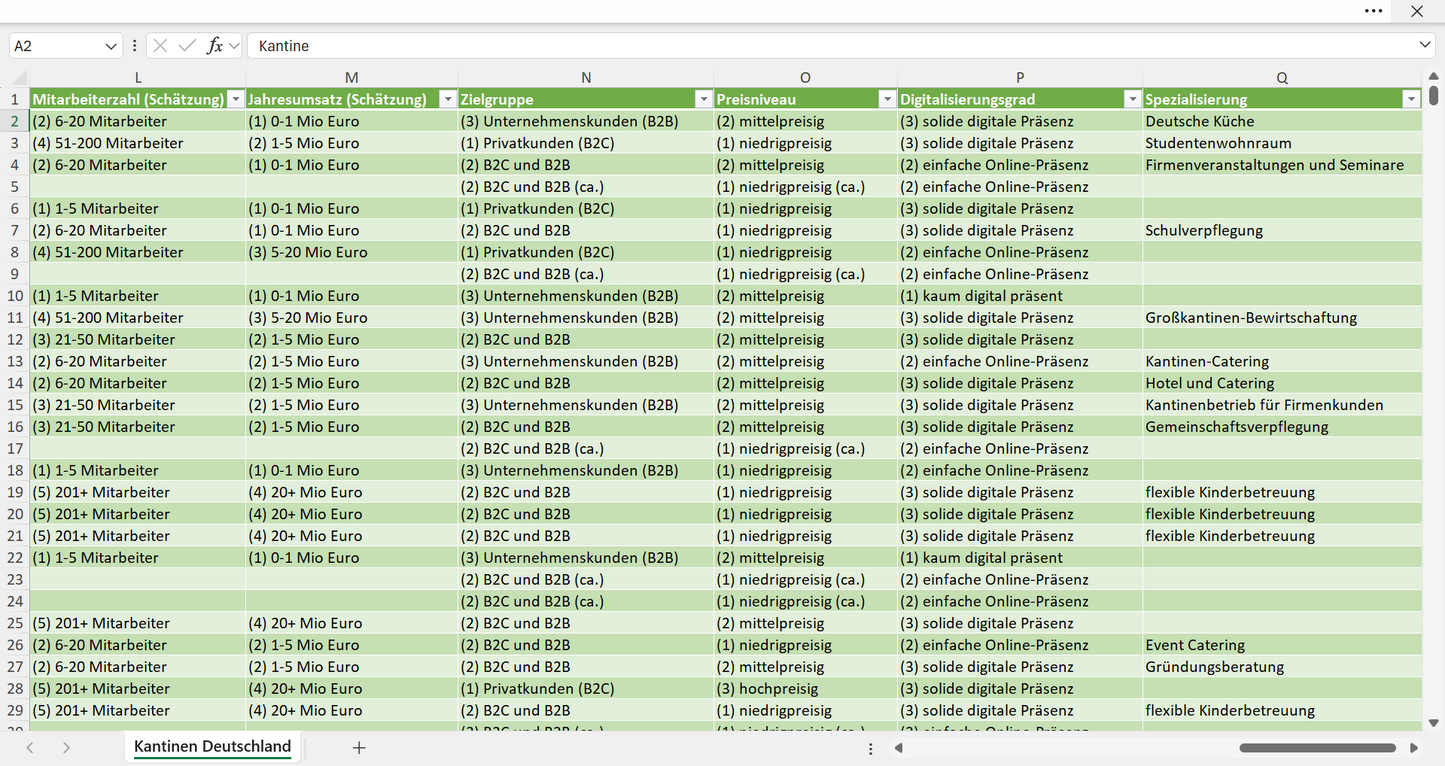Select cell Großkantinen-Bewirtschaftung
The image size is (1445, 766).
[x=1282, y=318]
